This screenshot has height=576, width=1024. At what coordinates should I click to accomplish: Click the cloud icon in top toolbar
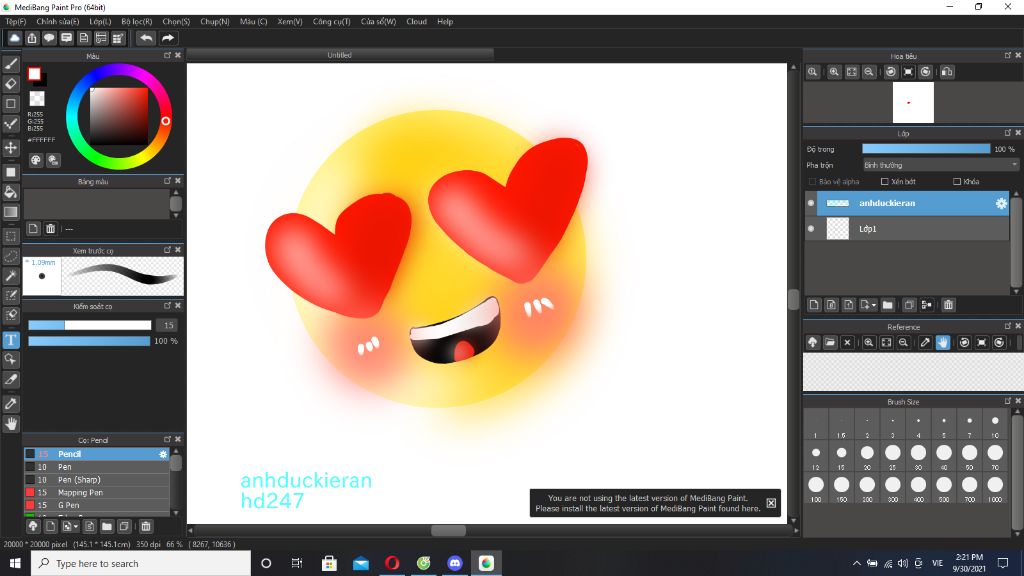(14, 39)
